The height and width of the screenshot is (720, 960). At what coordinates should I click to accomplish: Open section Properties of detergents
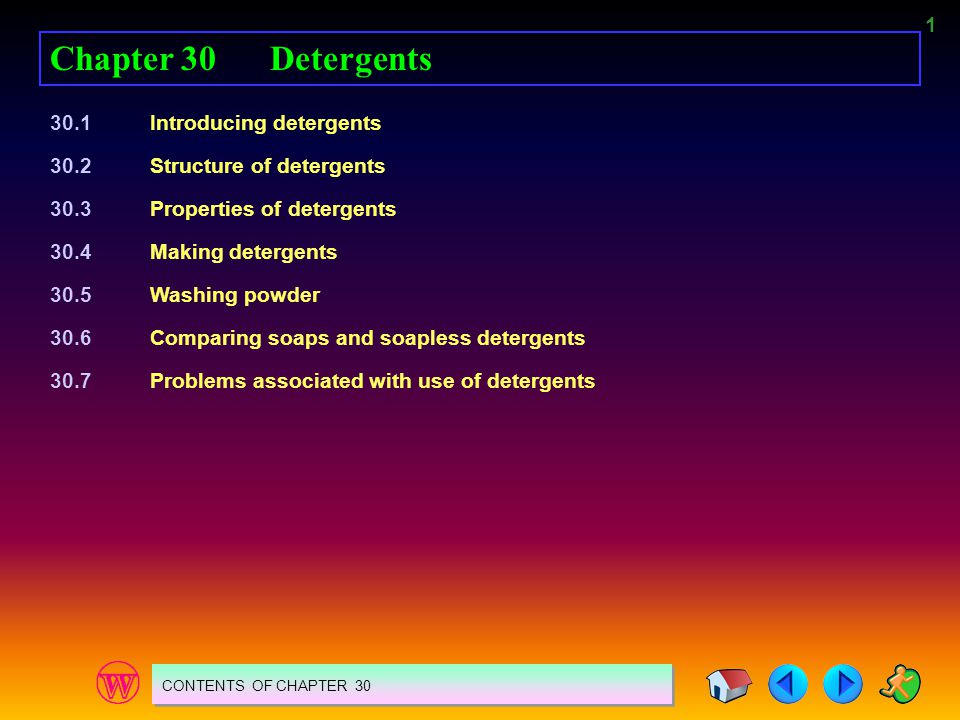click(273, 209)
